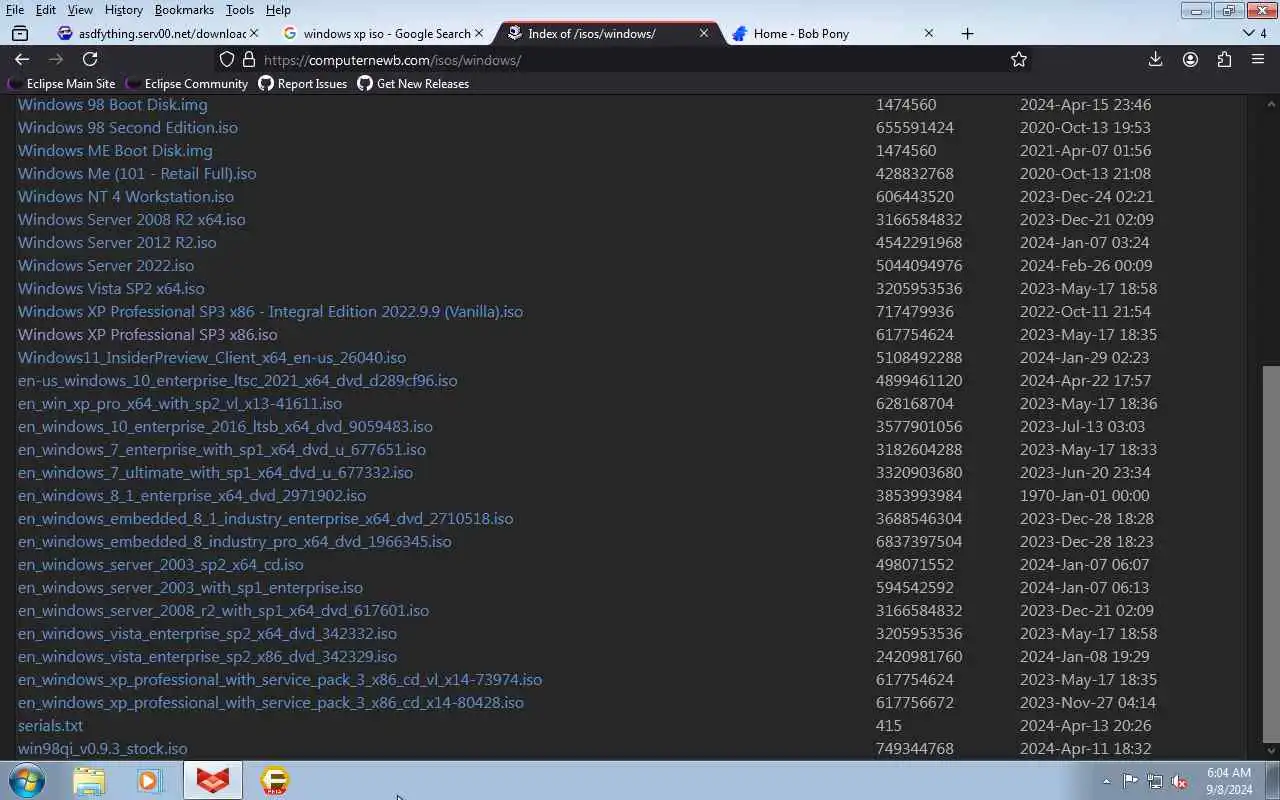
Task: Open the Eclipse Community bookmark
Action: click(186, 84)
